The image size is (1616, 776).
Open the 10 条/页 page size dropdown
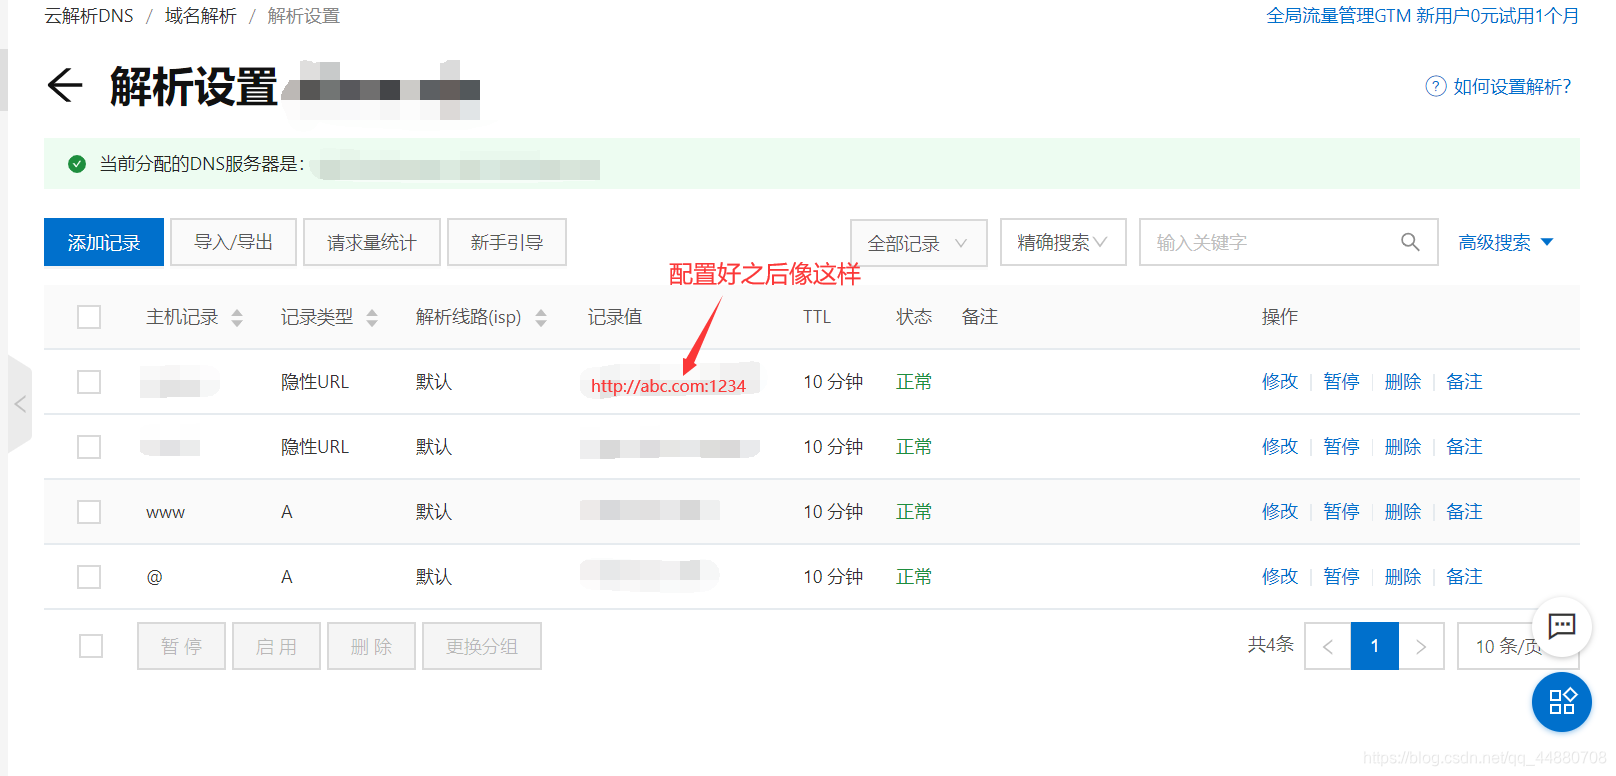click(x=1518, y=646)
